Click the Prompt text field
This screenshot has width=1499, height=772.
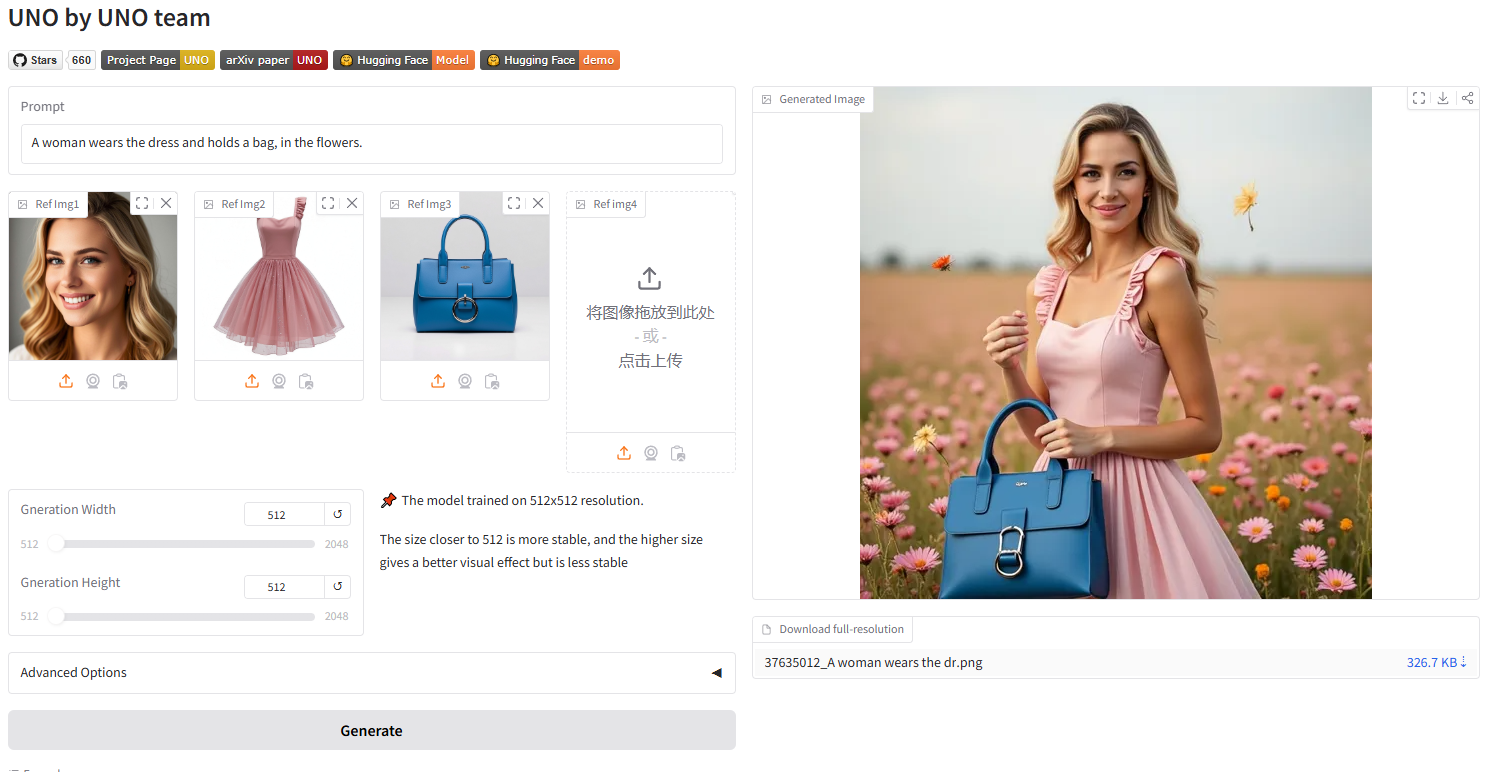(x=372, y=143)
